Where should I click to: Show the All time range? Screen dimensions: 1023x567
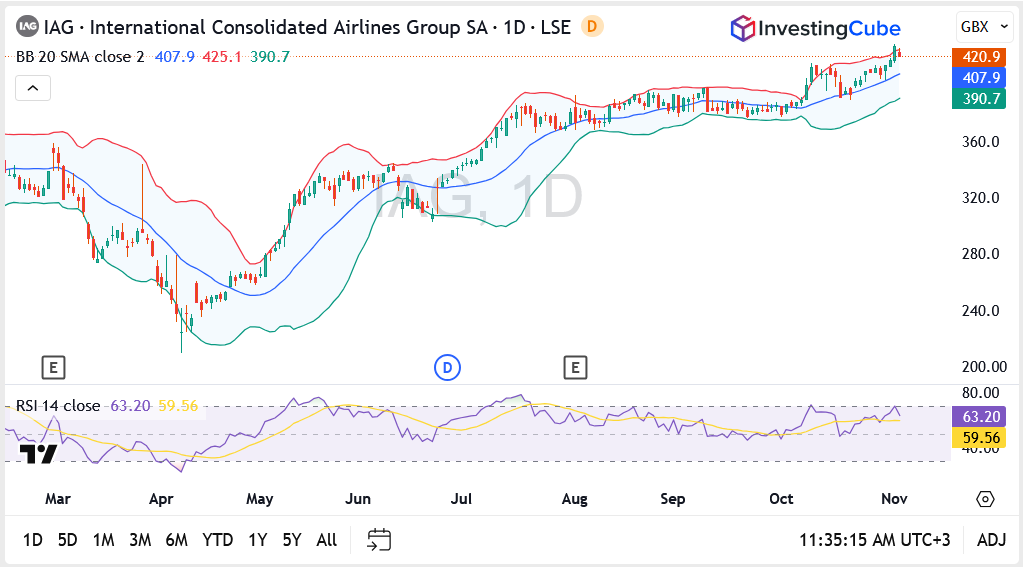pos(326,540)
